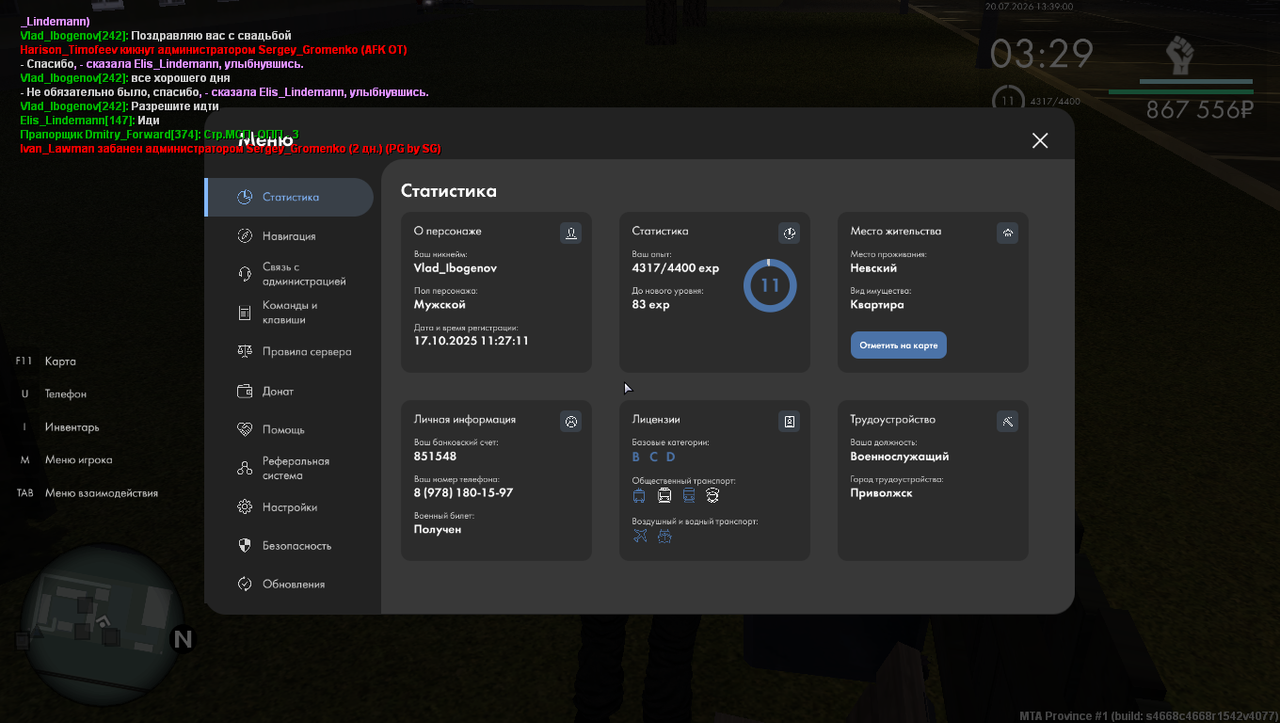Click the Статистика pie chart sidebar icon

244,197
